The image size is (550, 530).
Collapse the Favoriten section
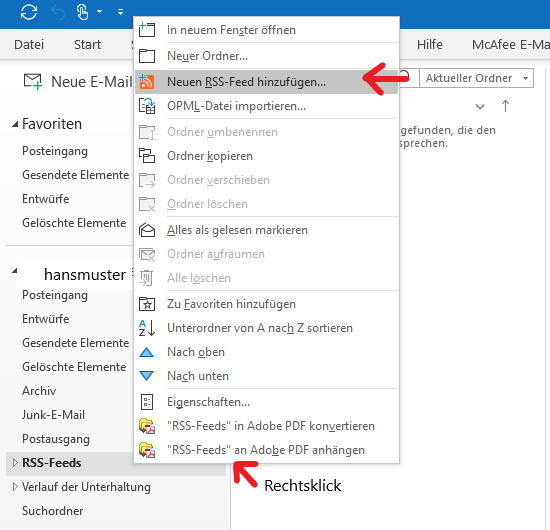coord(15,124)
